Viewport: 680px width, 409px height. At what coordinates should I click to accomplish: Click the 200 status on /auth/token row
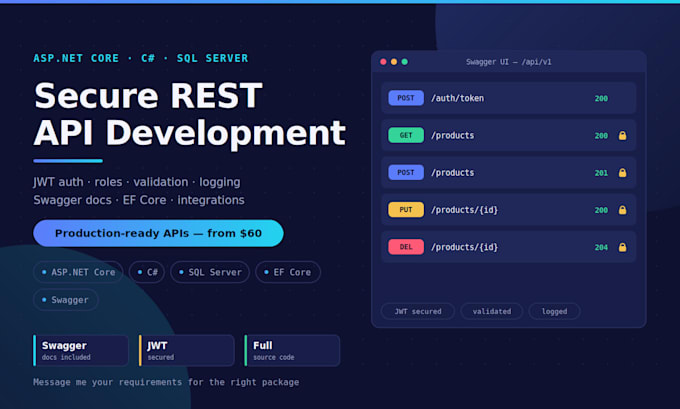click(x=601, y=98)
